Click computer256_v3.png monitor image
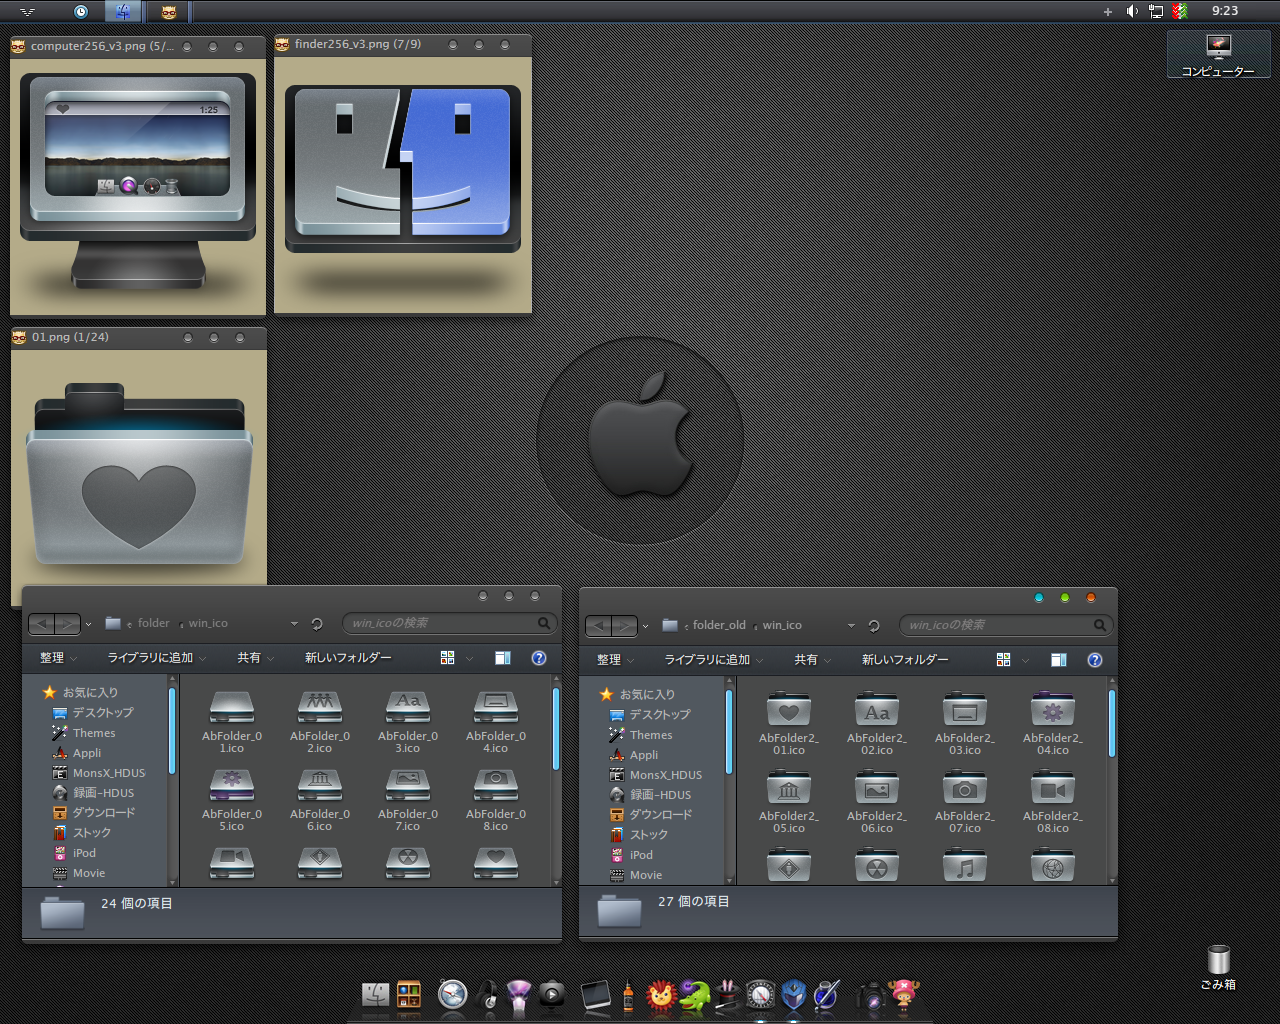Viewport: 1280px width, 1024px height. [138, 187]
